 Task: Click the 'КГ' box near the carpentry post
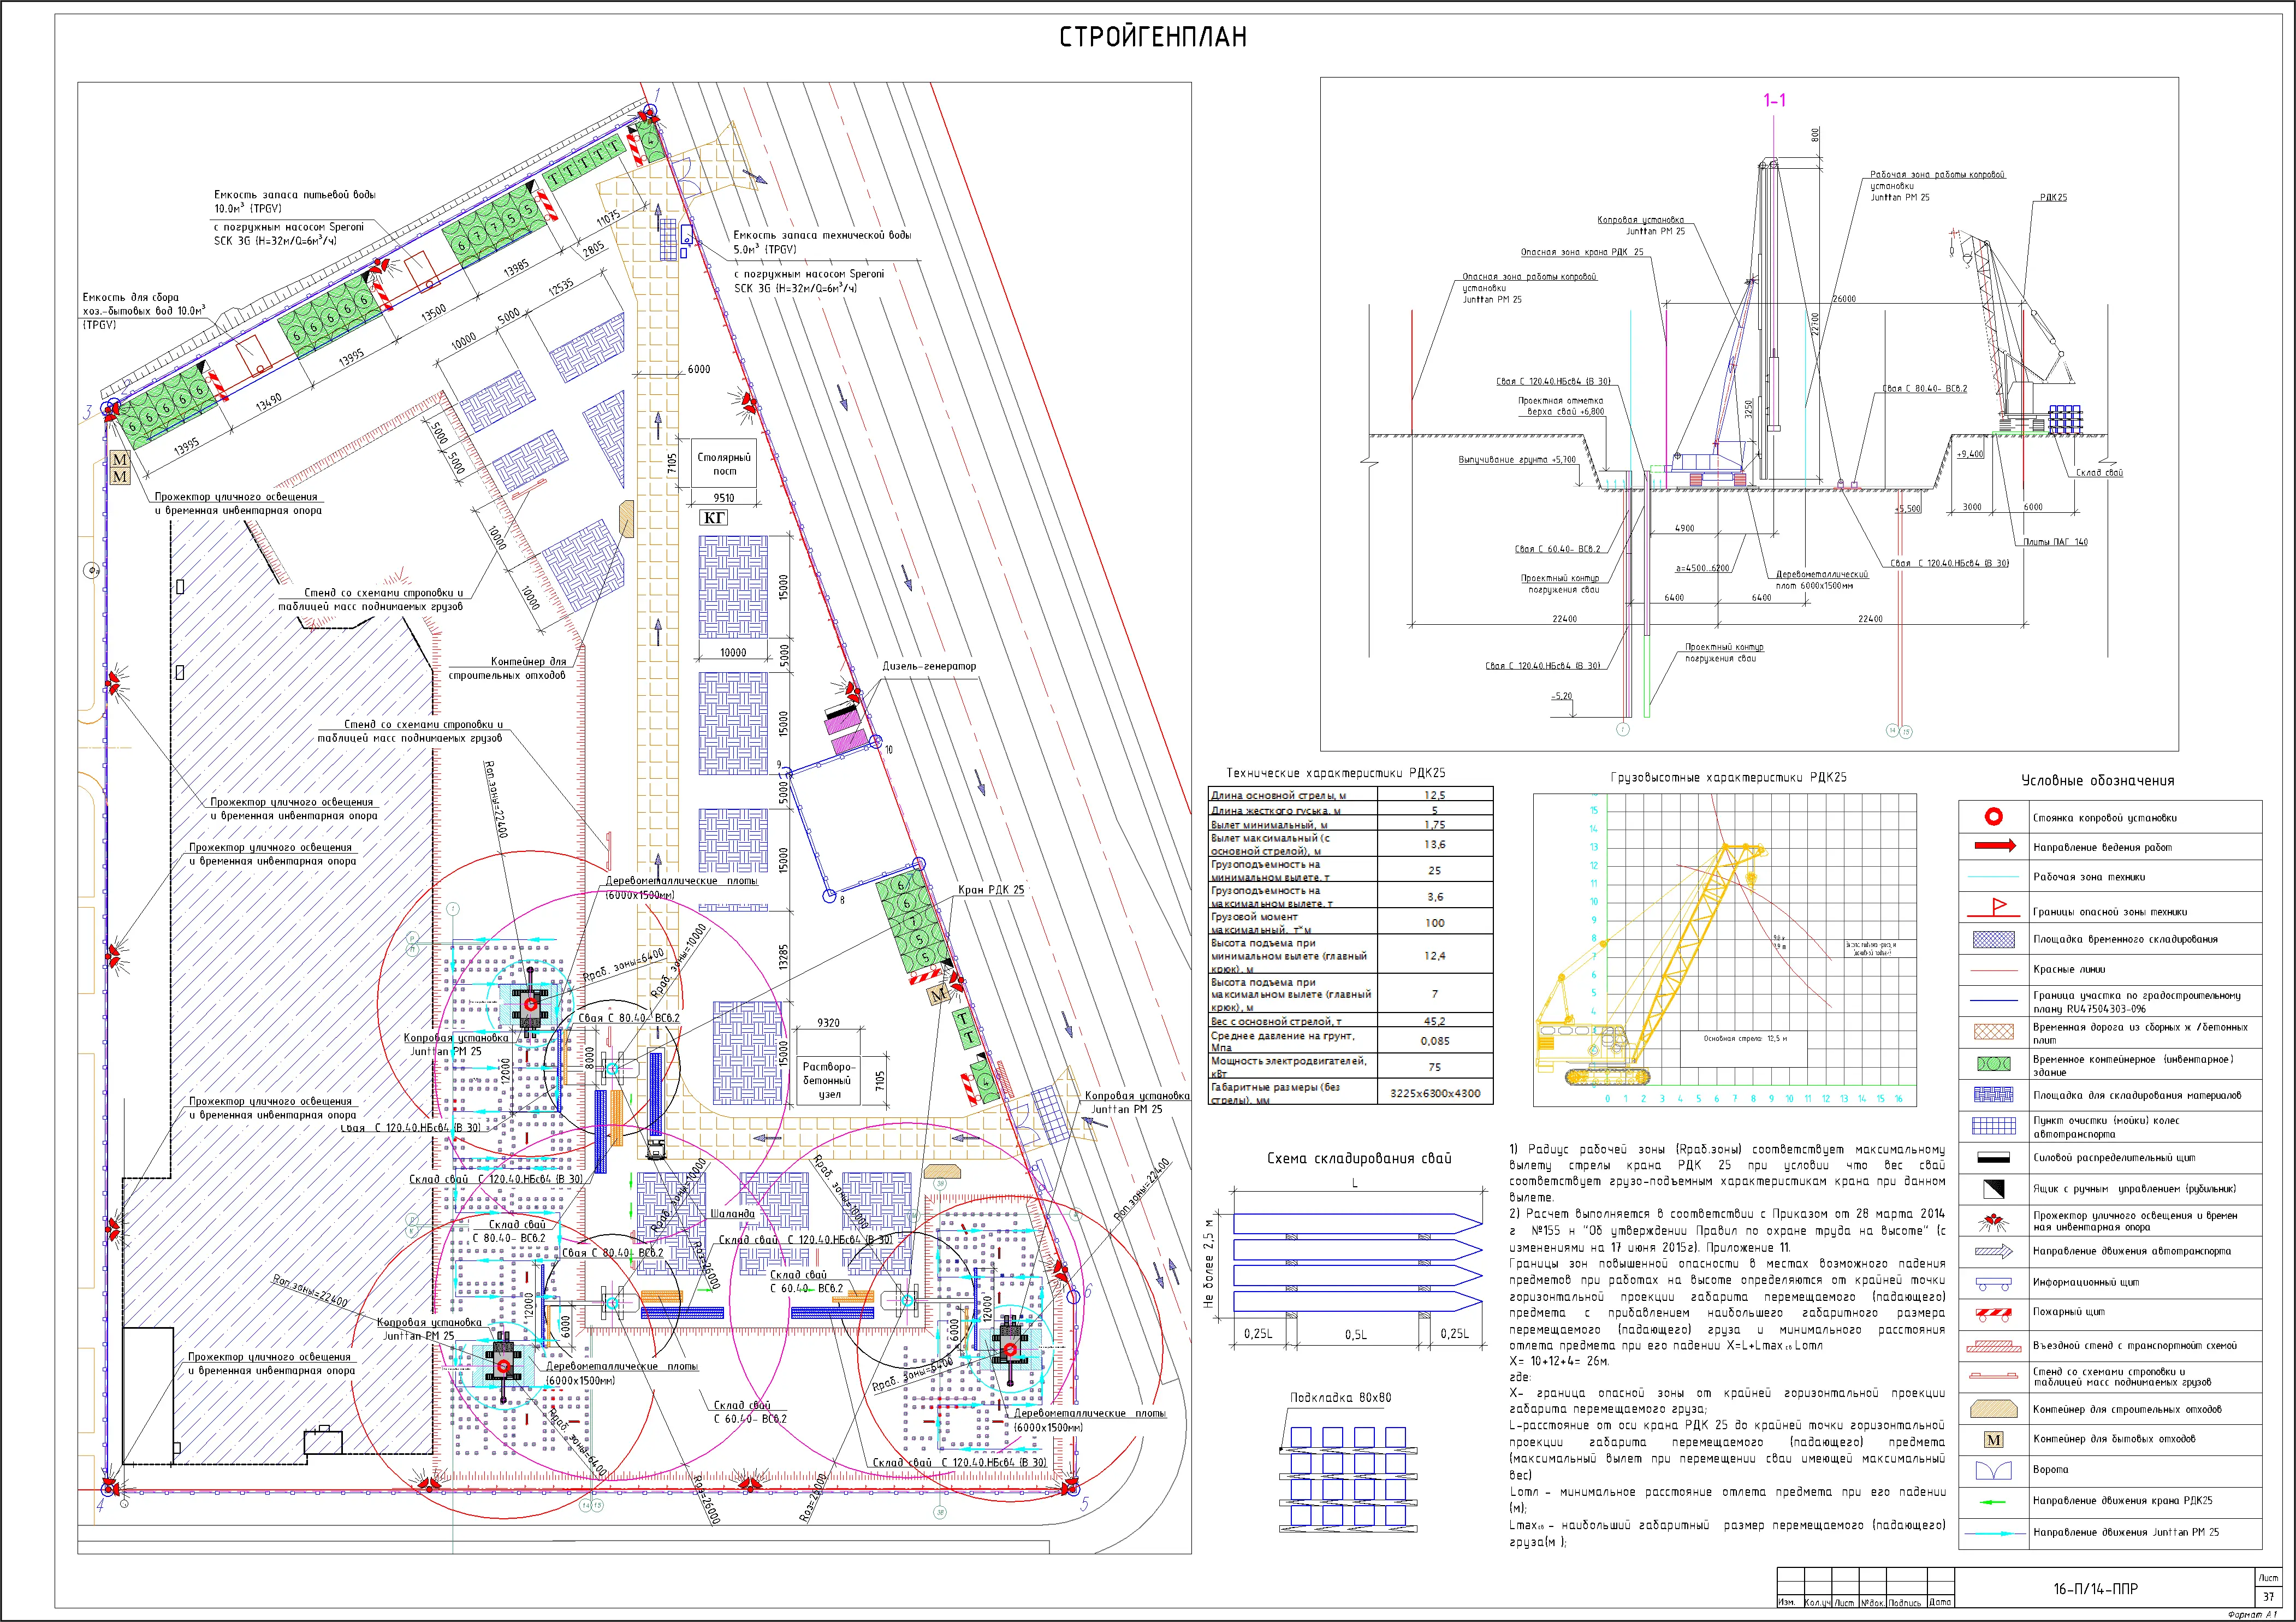point(714,517)
